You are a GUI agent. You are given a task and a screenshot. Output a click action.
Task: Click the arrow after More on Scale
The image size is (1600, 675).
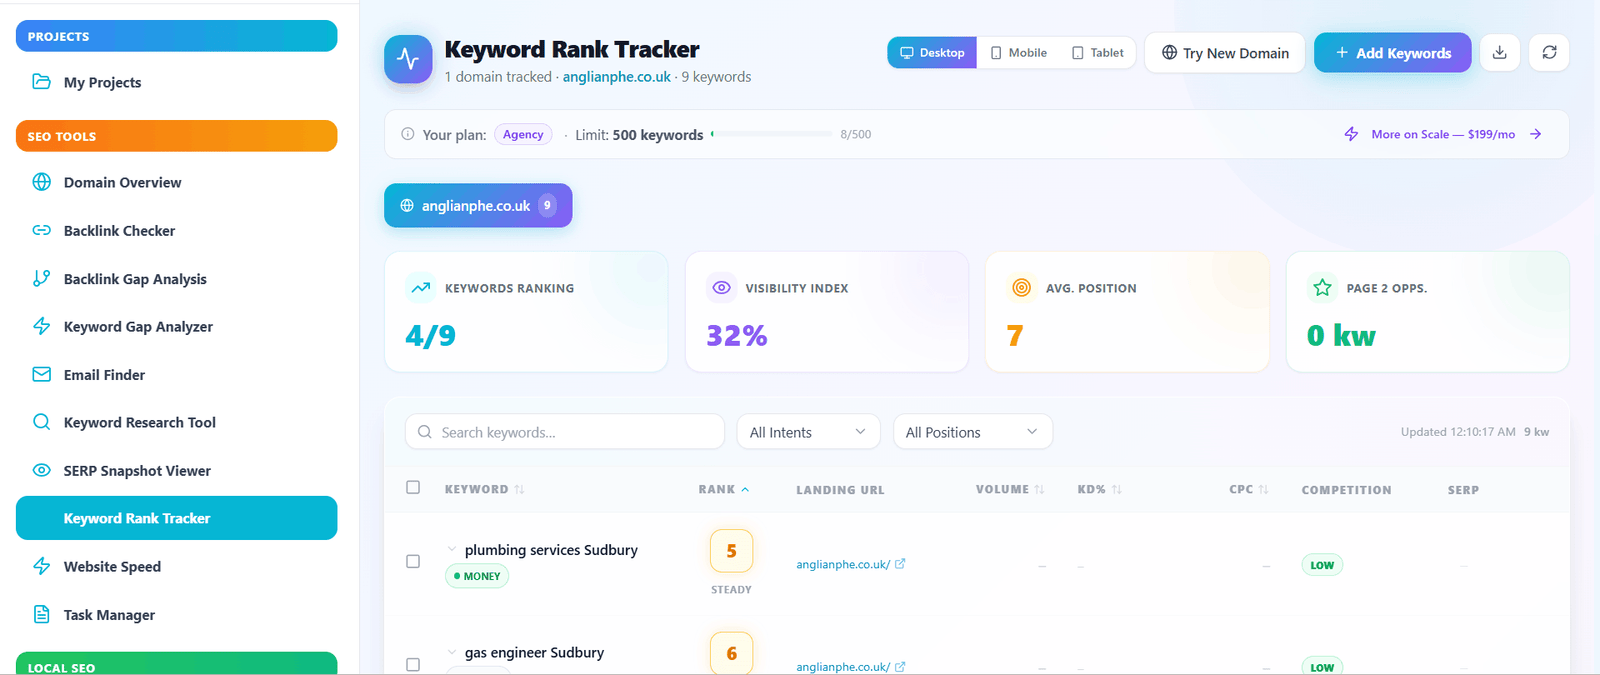[x=1536, y=134]
